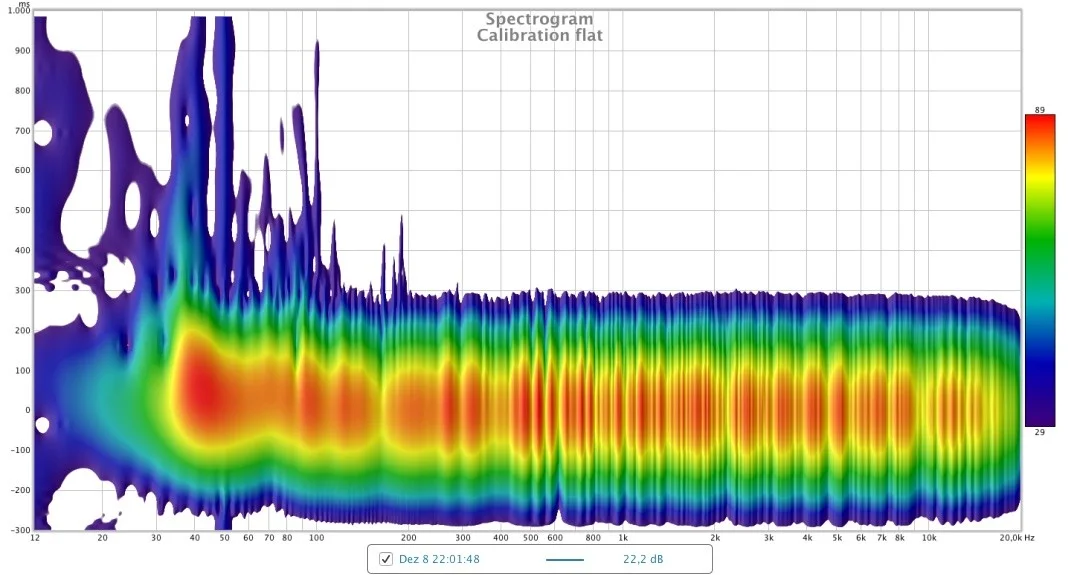Click the trace line sample in legend
Viewport: 1080px width, 575px height.
click(565, 560)
